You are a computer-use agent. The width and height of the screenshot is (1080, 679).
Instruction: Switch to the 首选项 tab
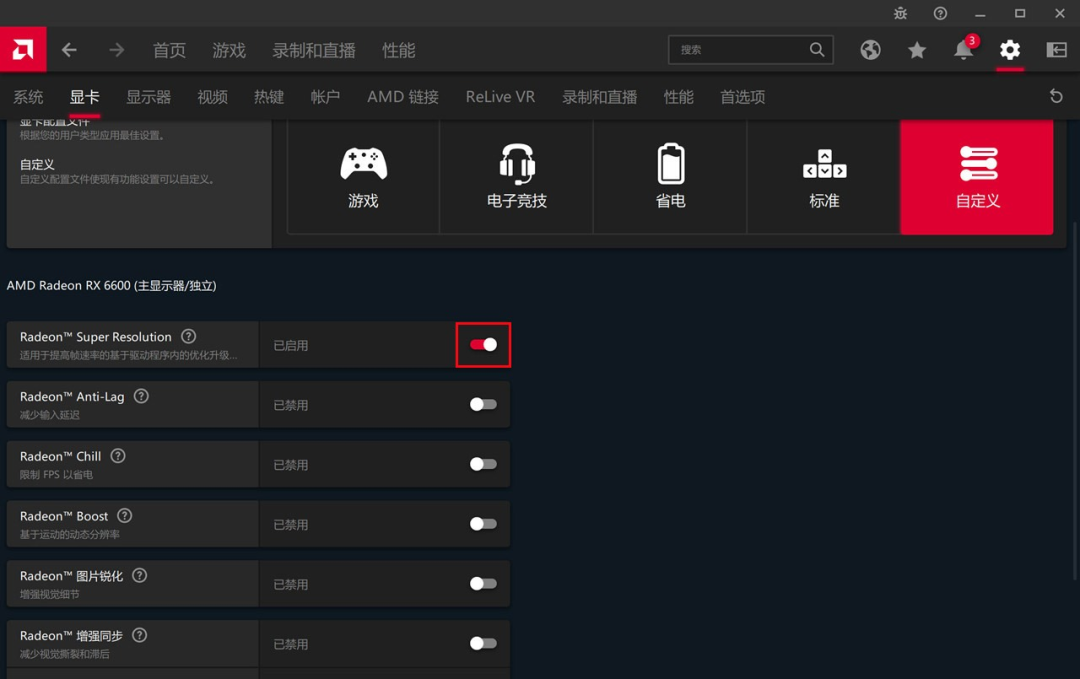[x=742, y=97]
